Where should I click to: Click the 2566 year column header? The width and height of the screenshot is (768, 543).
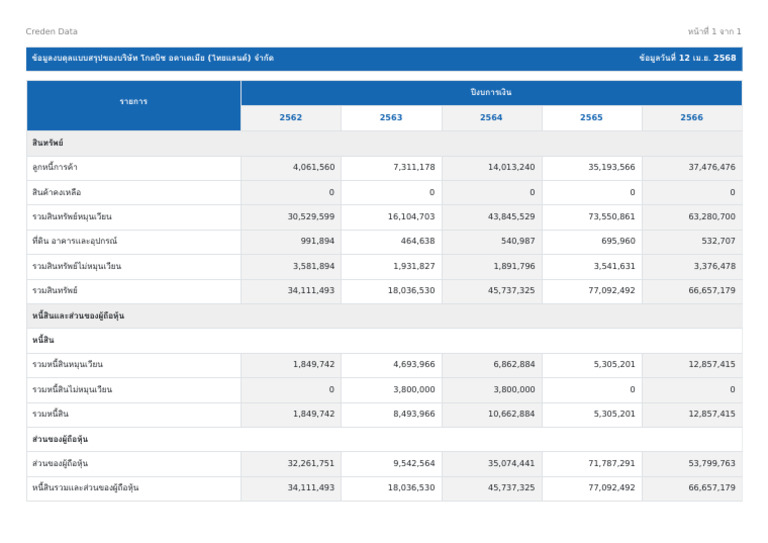click(691, 118)
